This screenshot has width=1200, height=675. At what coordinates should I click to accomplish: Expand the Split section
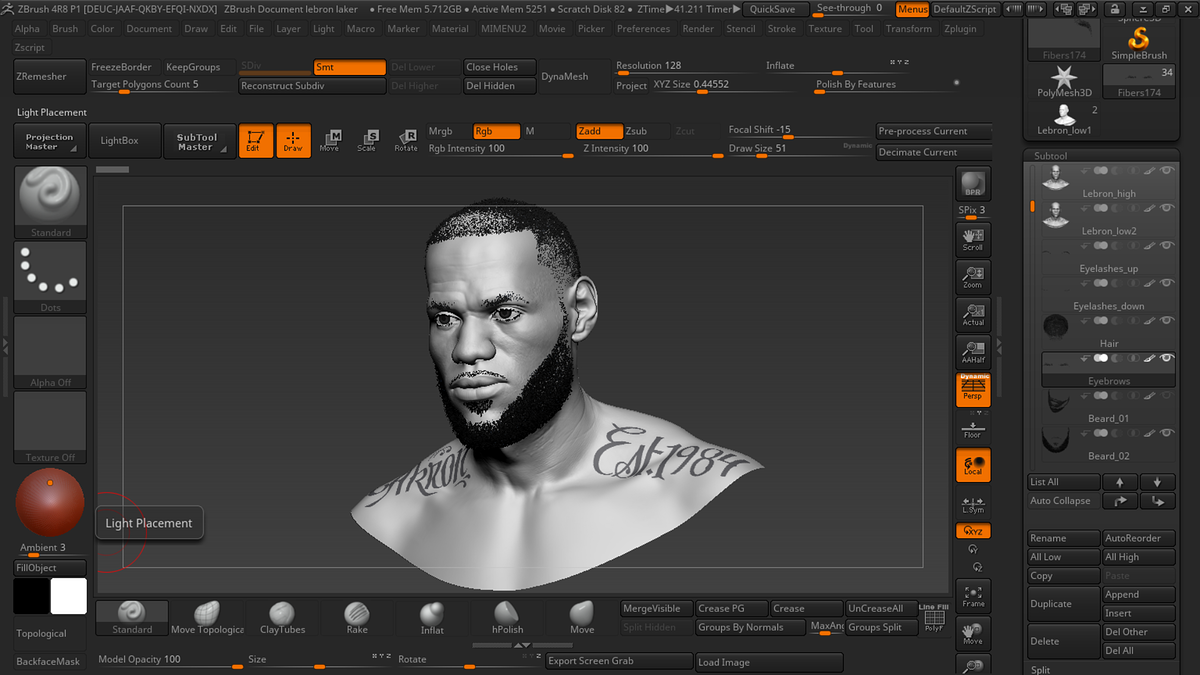[x=1041, y=670]
